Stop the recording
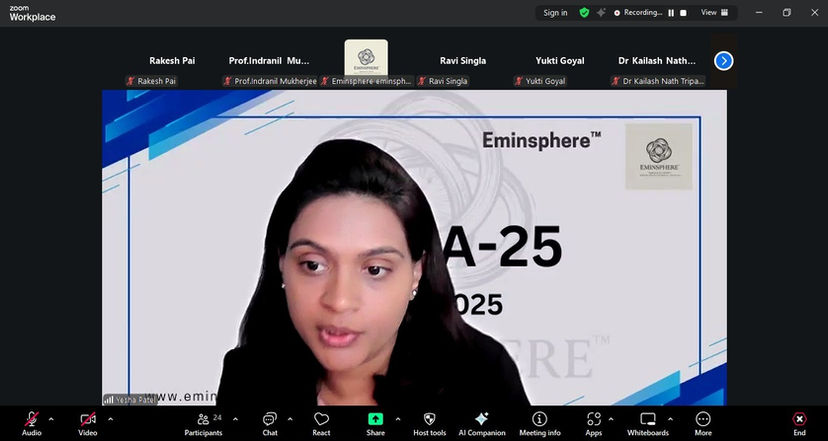 (683, 13)
